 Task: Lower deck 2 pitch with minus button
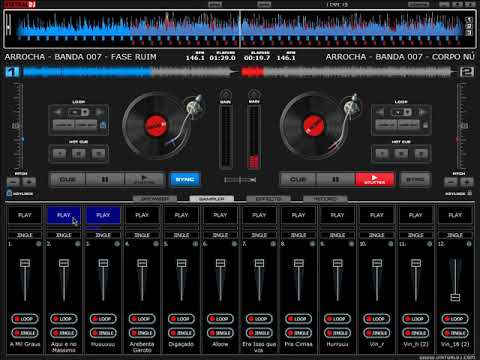451,182
